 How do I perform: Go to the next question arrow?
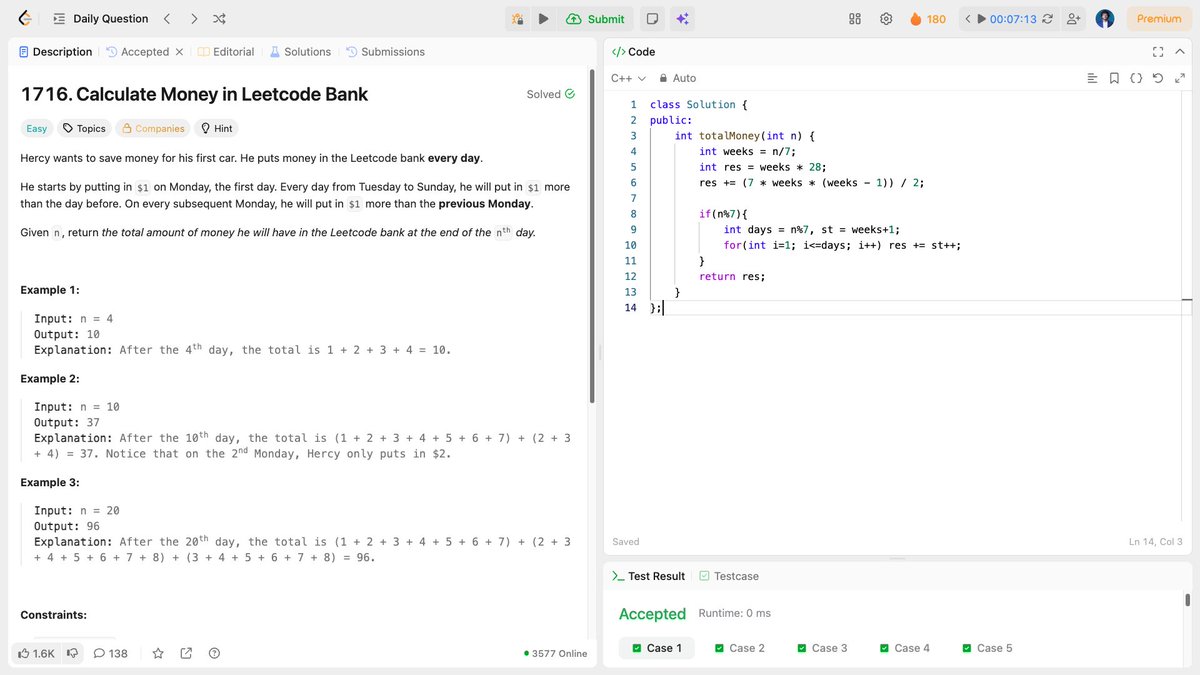tap(194, 19)
